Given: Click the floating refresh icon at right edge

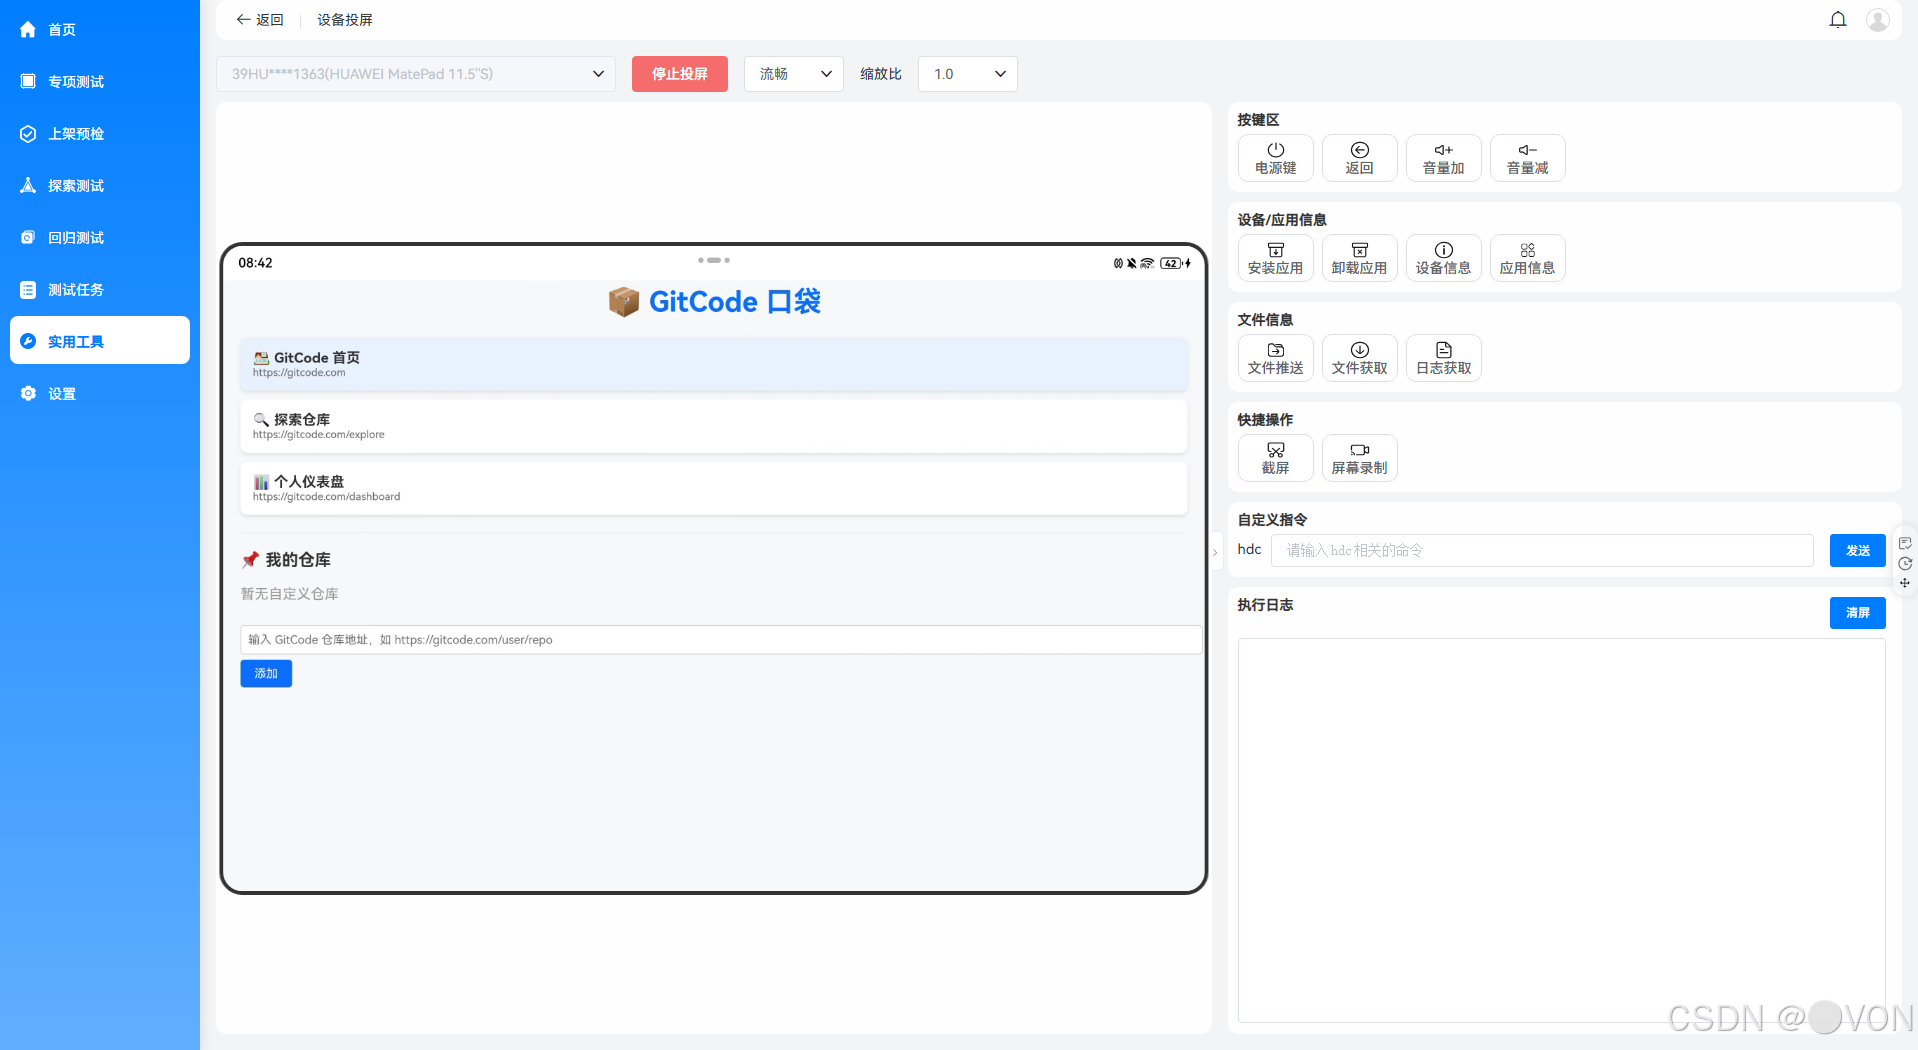Looking at the screenshot, I should (1905, 563).
